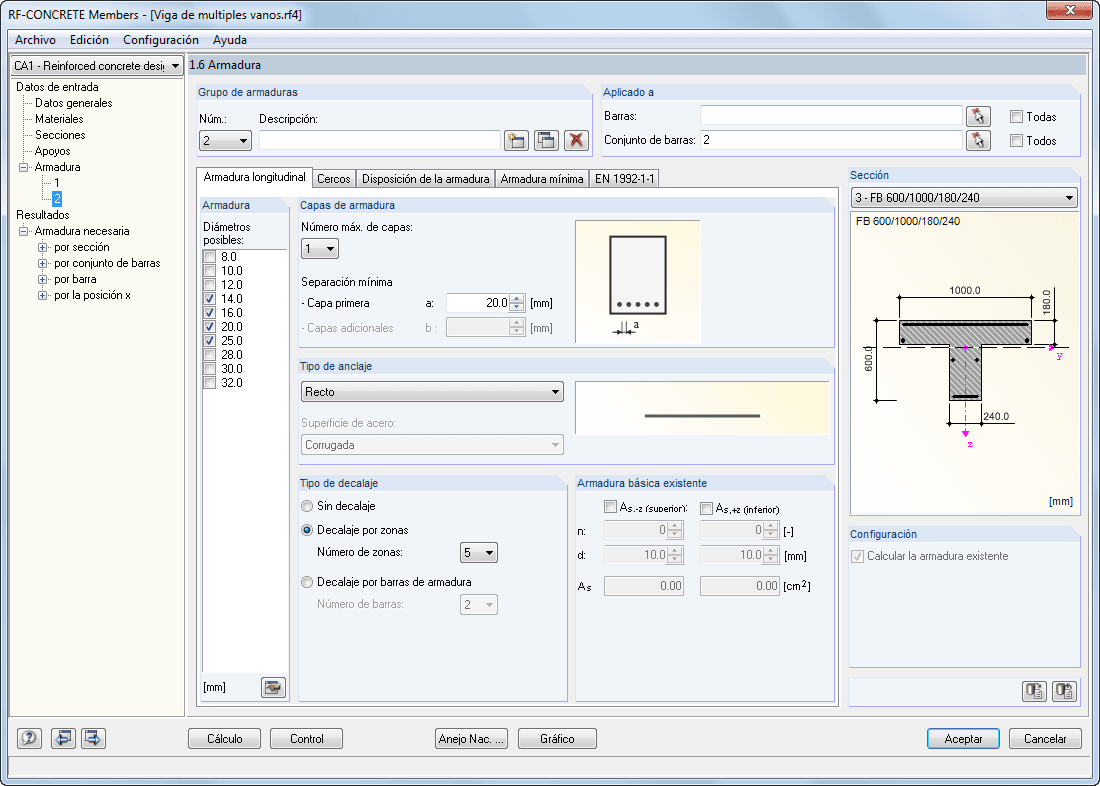
Task: Click the help icon at bottom left
Action: click(x=29, y=738)
